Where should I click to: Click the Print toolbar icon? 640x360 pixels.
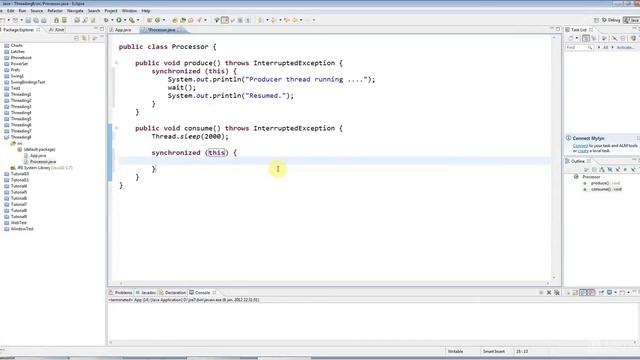tap(44, 20)
